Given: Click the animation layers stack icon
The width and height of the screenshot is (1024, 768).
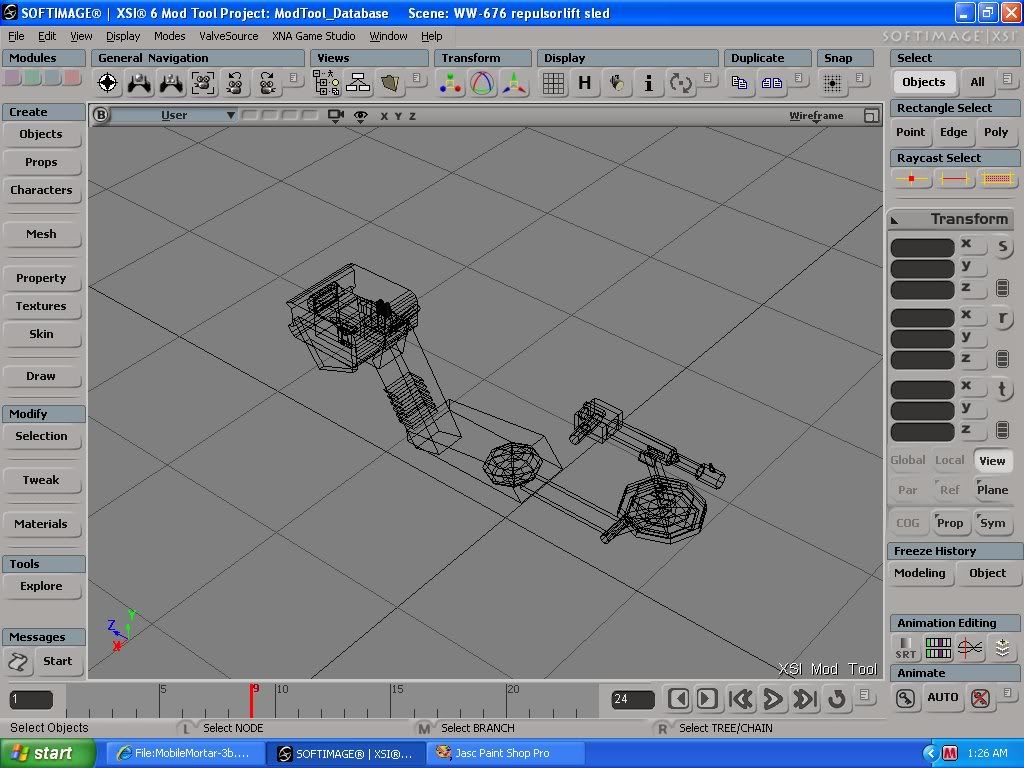Looking at the screenshot, I should tap(1002, 648).
